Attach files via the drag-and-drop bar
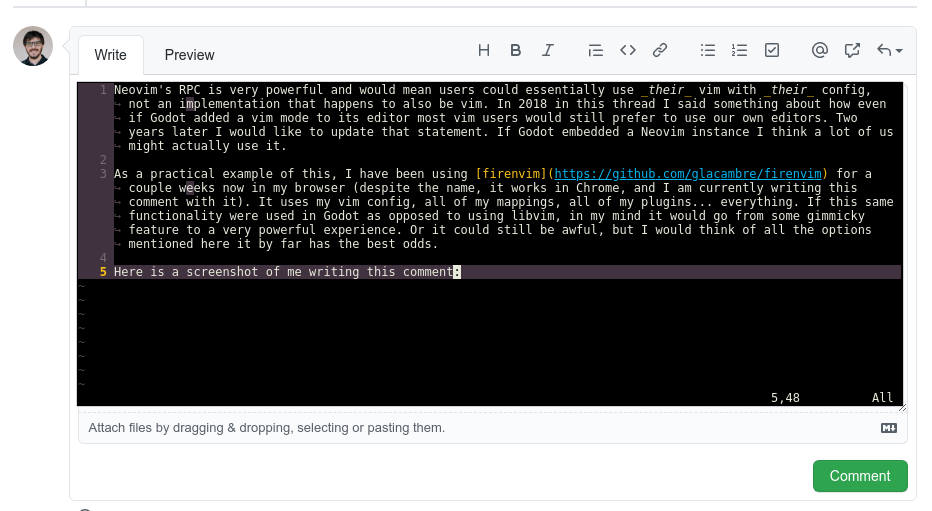 (493, 428)
